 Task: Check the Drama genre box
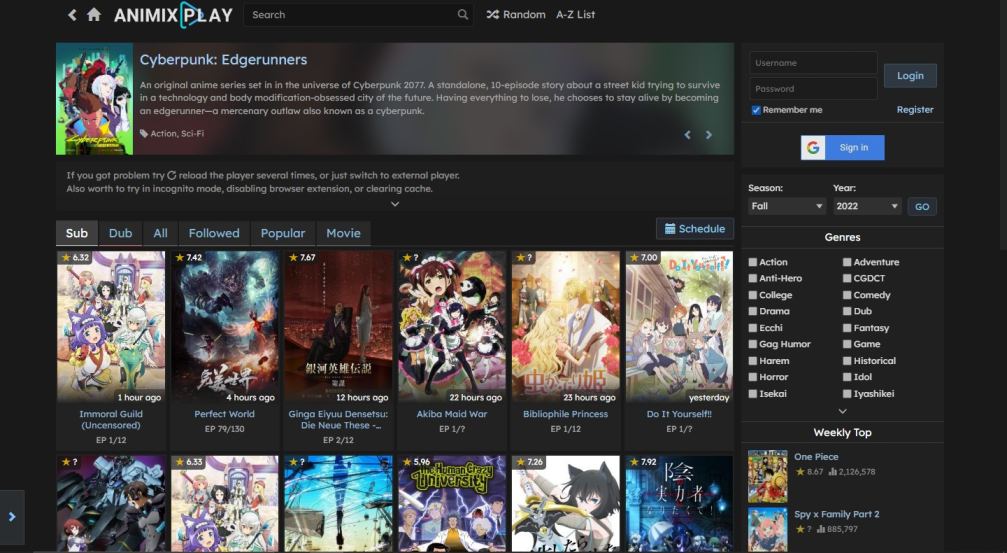point(753,311)
